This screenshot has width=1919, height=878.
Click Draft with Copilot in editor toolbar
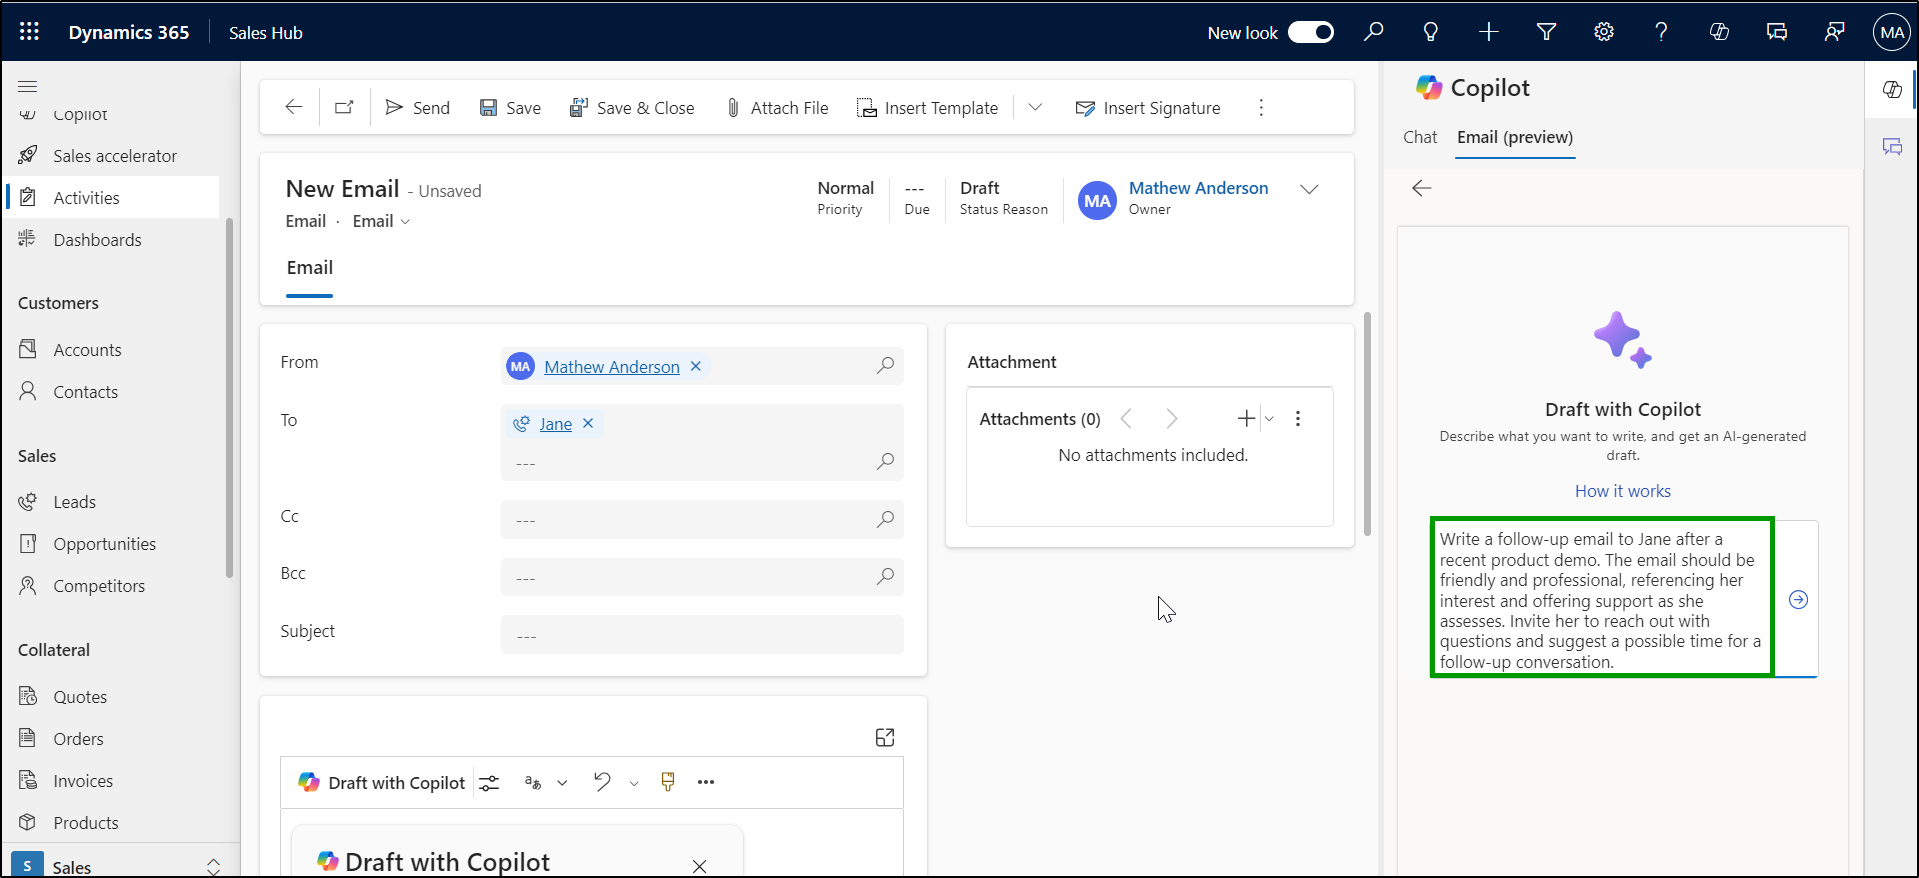(382, 783)
